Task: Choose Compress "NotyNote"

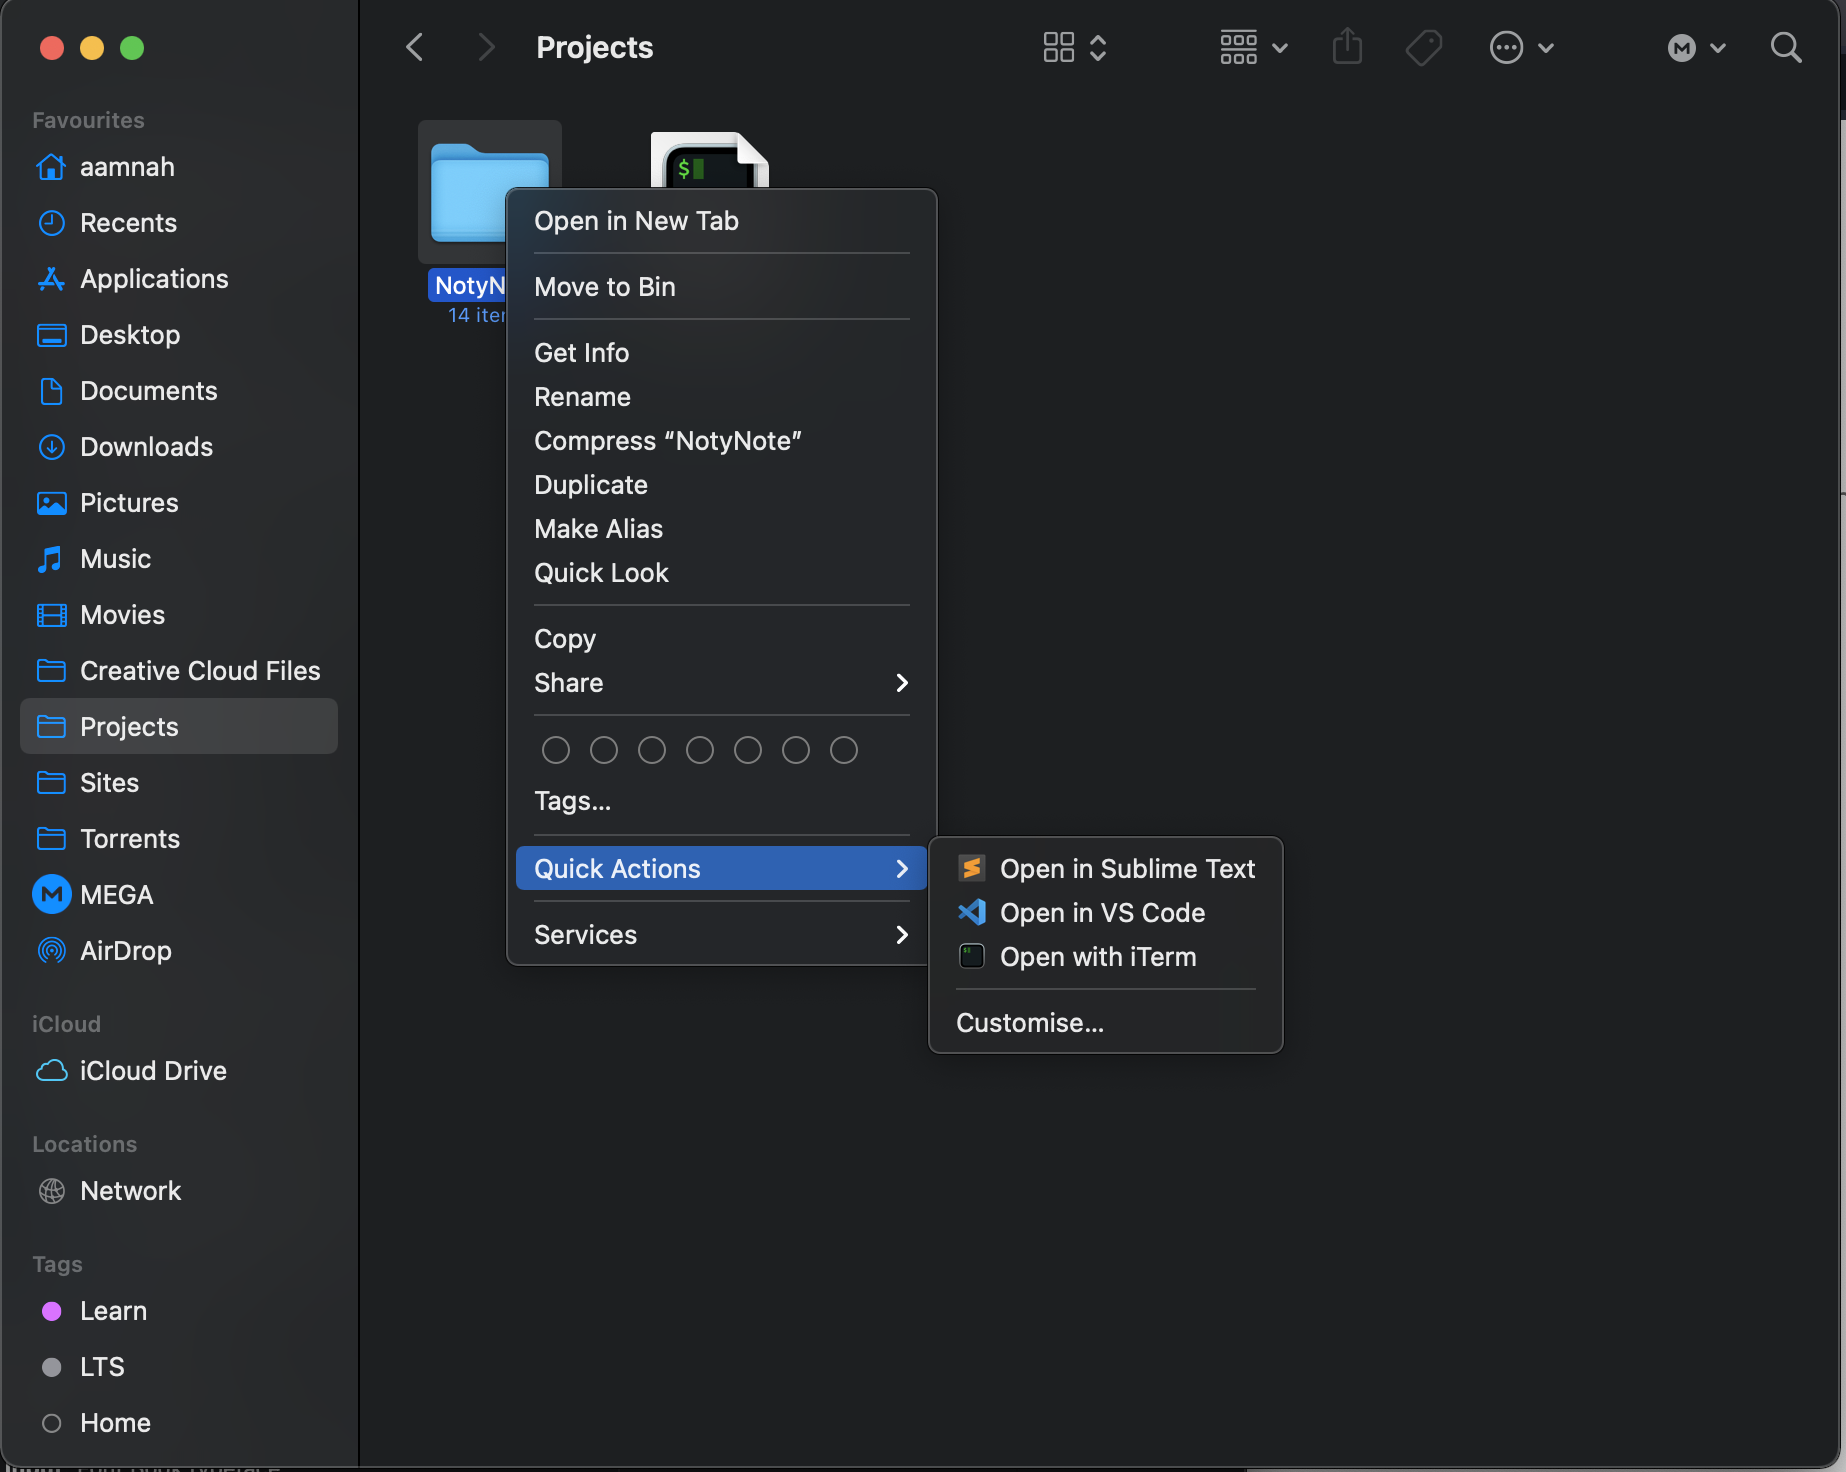Action: (721, 441)
